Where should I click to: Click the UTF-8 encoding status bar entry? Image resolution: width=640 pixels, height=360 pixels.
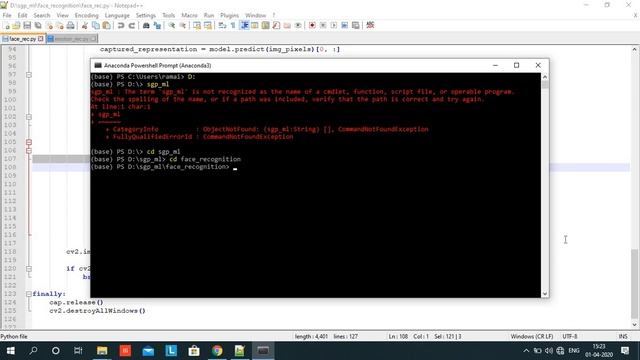[x=570, y=336]
